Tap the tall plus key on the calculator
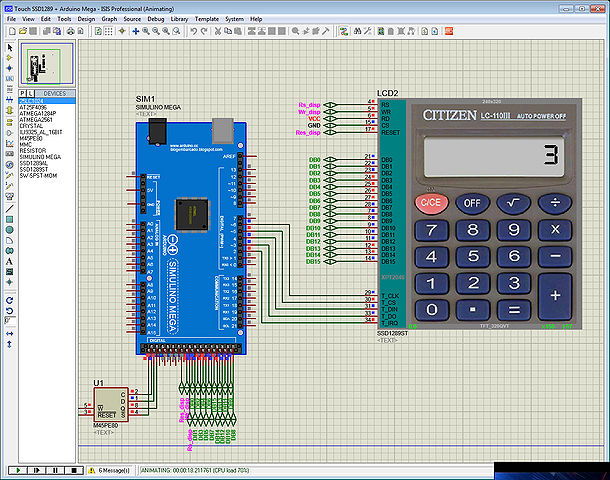The image size is (610, 480). 555,296
